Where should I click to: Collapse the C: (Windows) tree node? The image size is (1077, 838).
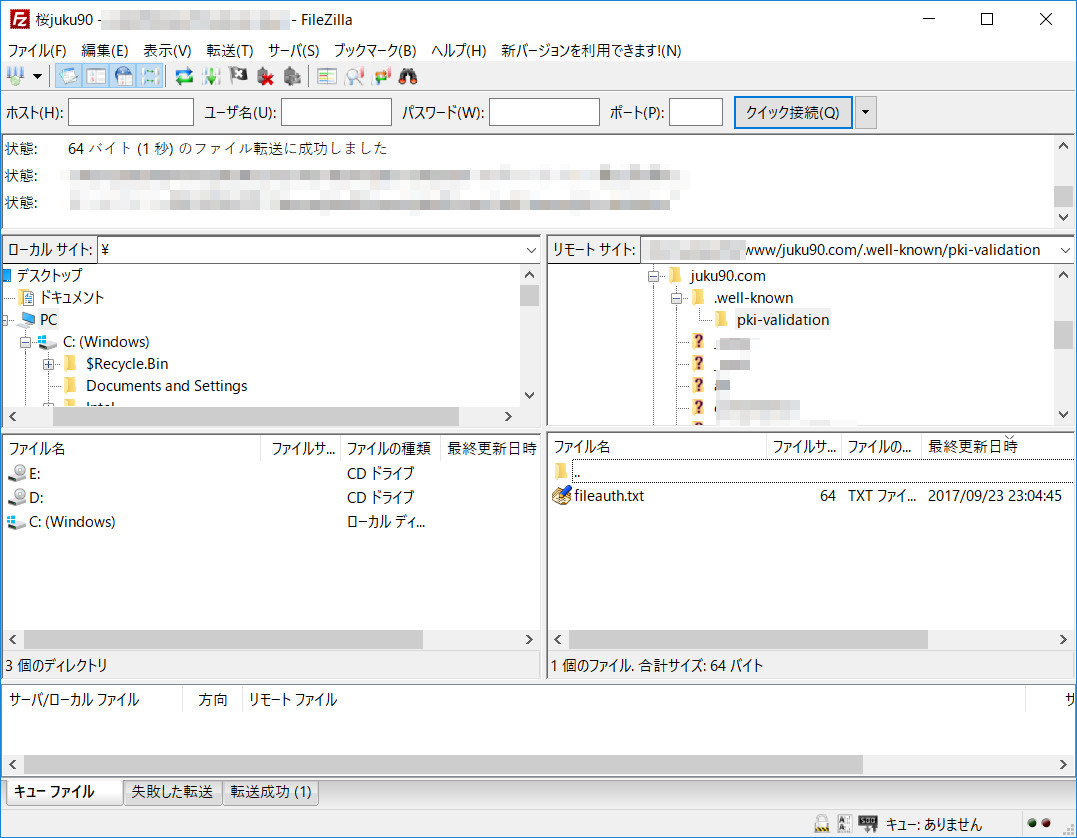(x=25, y=342)
